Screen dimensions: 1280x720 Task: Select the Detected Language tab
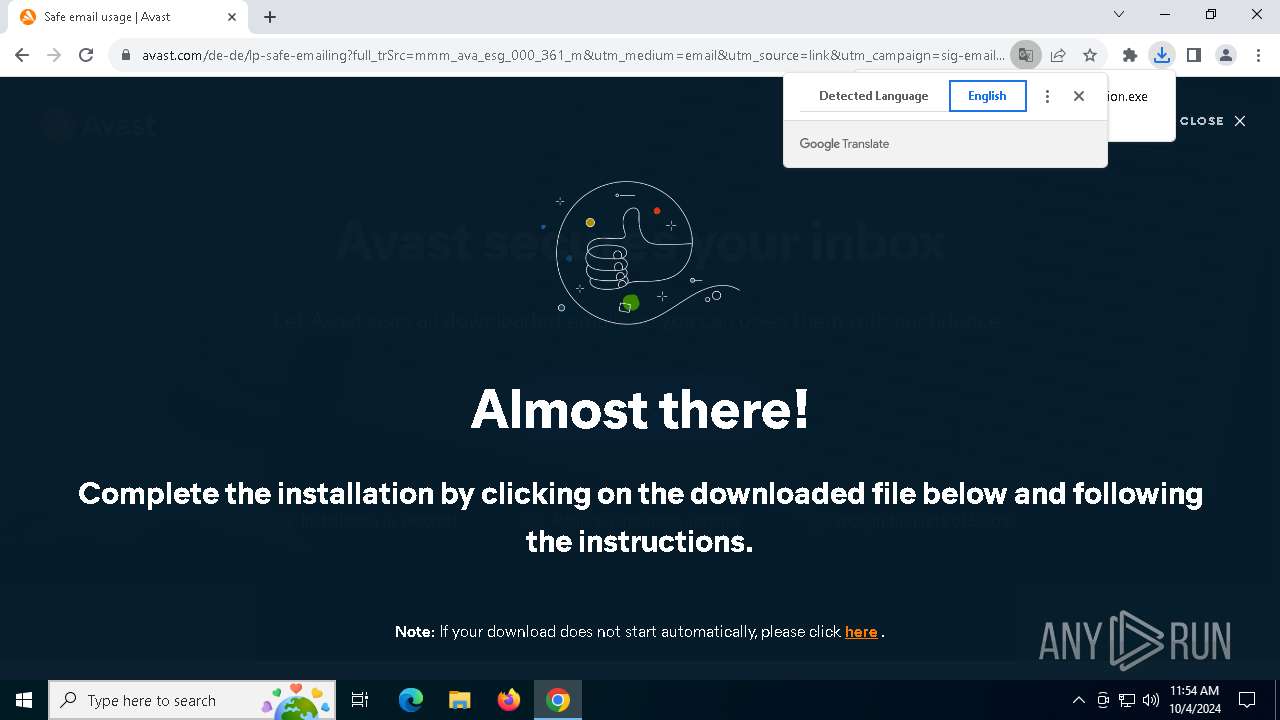click(873, 96)
